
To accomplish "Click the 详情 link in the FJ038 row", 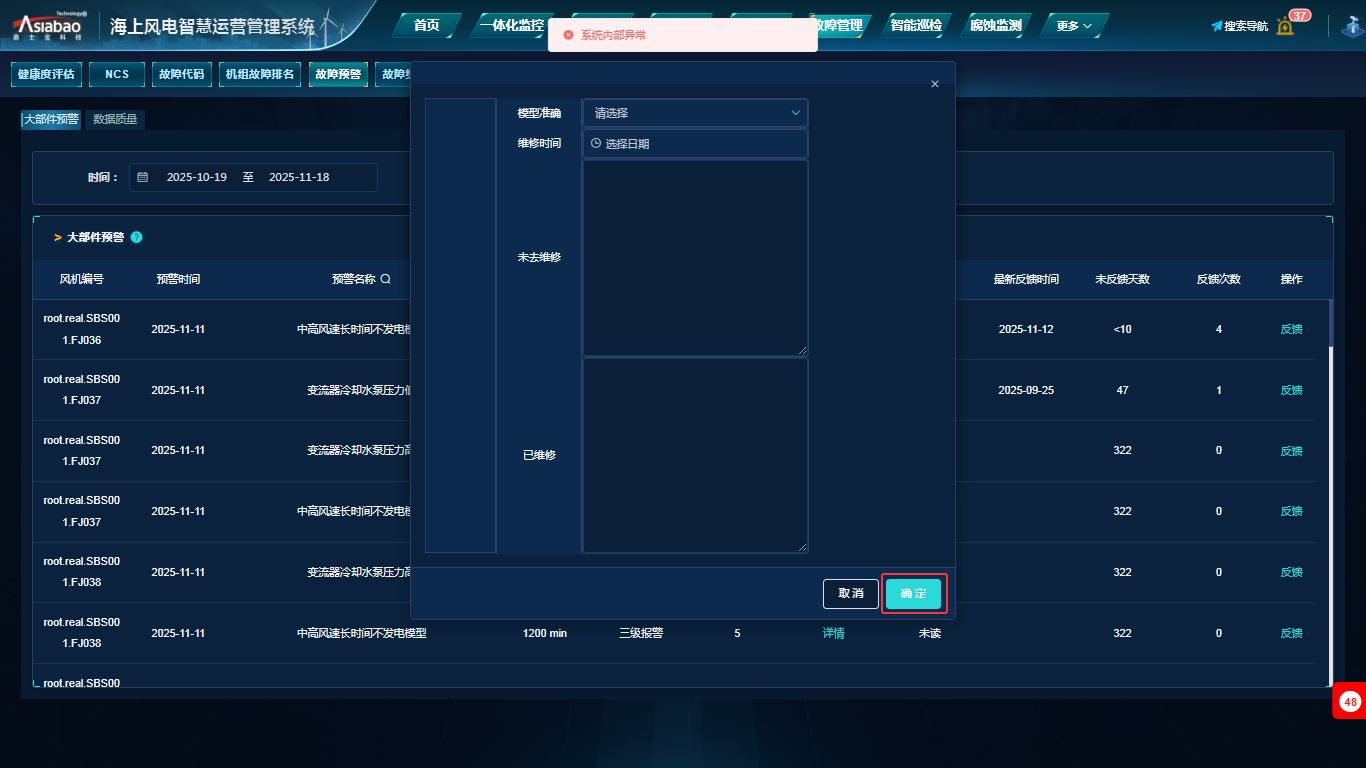I will (833, 633).
